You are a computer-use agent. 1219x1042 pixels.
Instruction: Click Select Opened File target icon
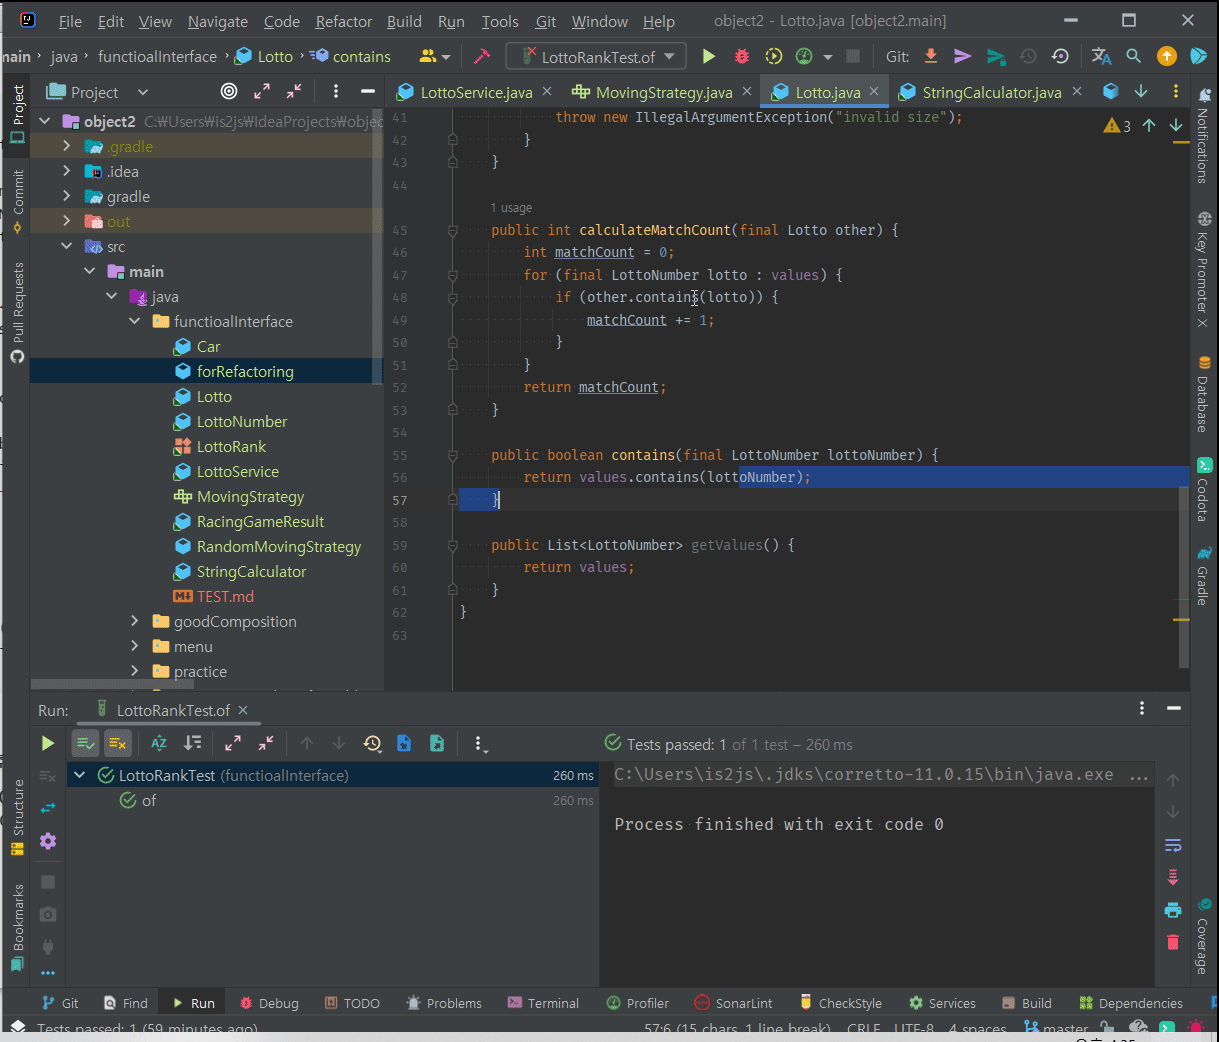coord(229,92)
